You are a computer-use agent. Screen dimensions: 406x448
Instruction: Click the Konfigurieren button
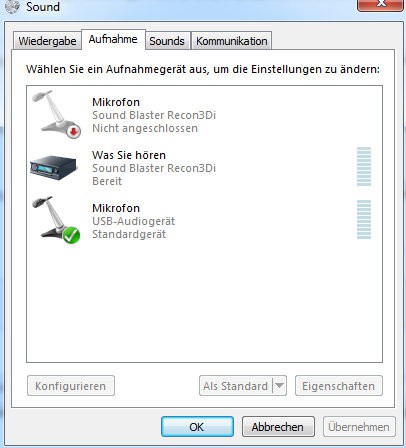(x=71, y=386)
